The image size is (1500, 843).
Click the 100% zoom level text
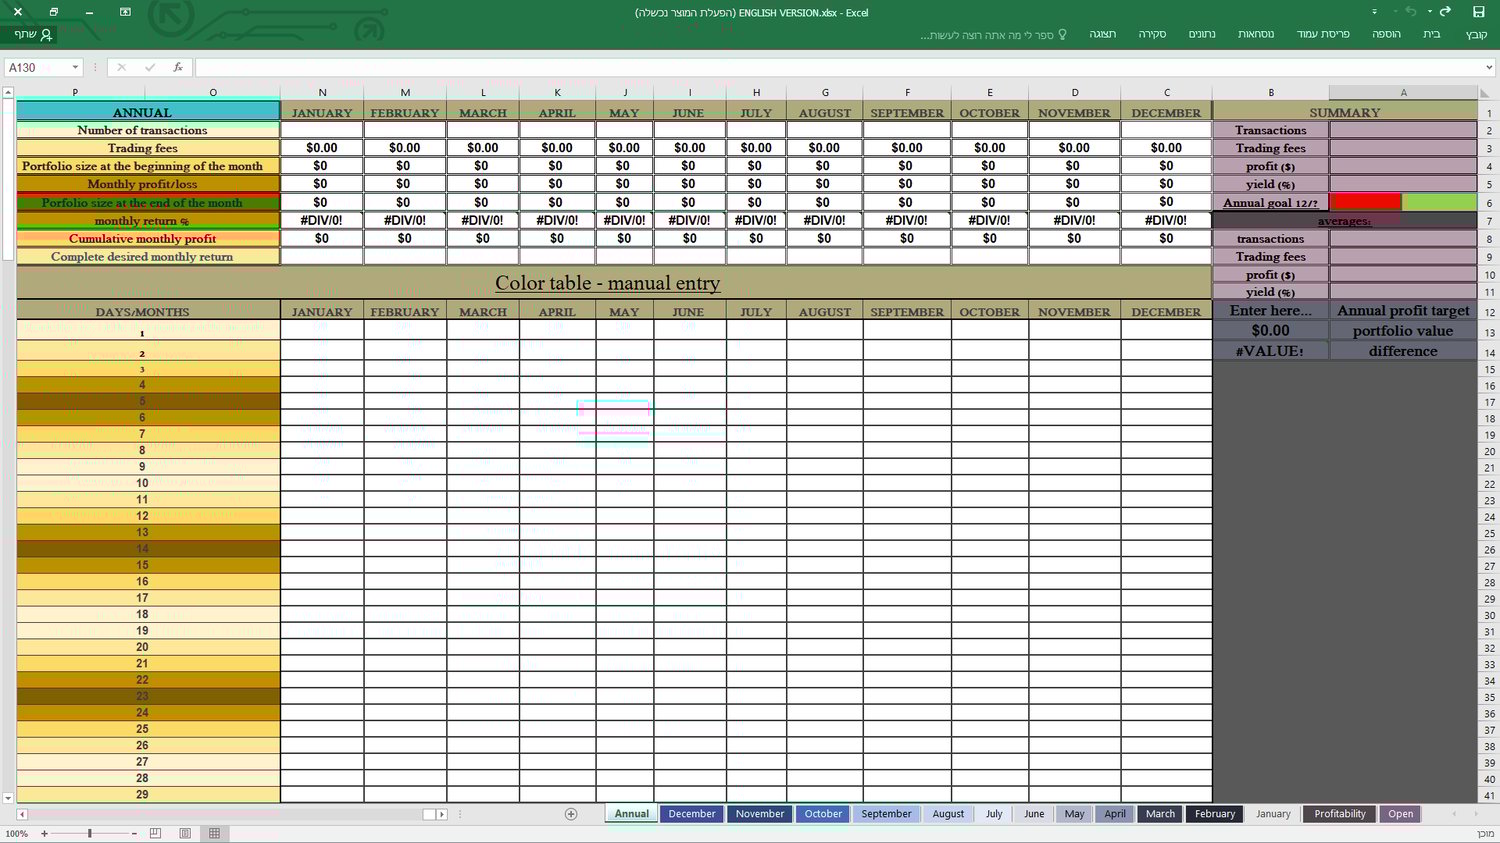click(x=16, y=833)
